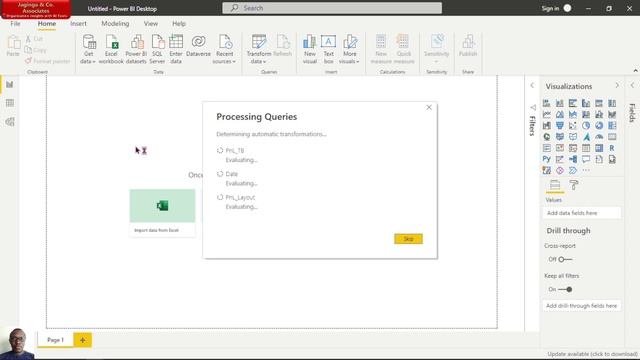
Task: Click the SQL Server ribbon button
Action: (x=157, y=49)
